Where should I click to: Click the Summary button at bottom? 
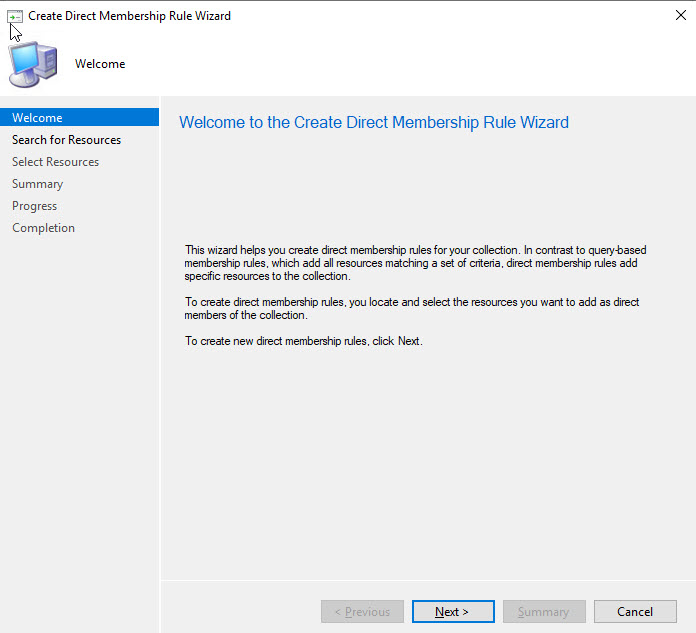(544, 612)
